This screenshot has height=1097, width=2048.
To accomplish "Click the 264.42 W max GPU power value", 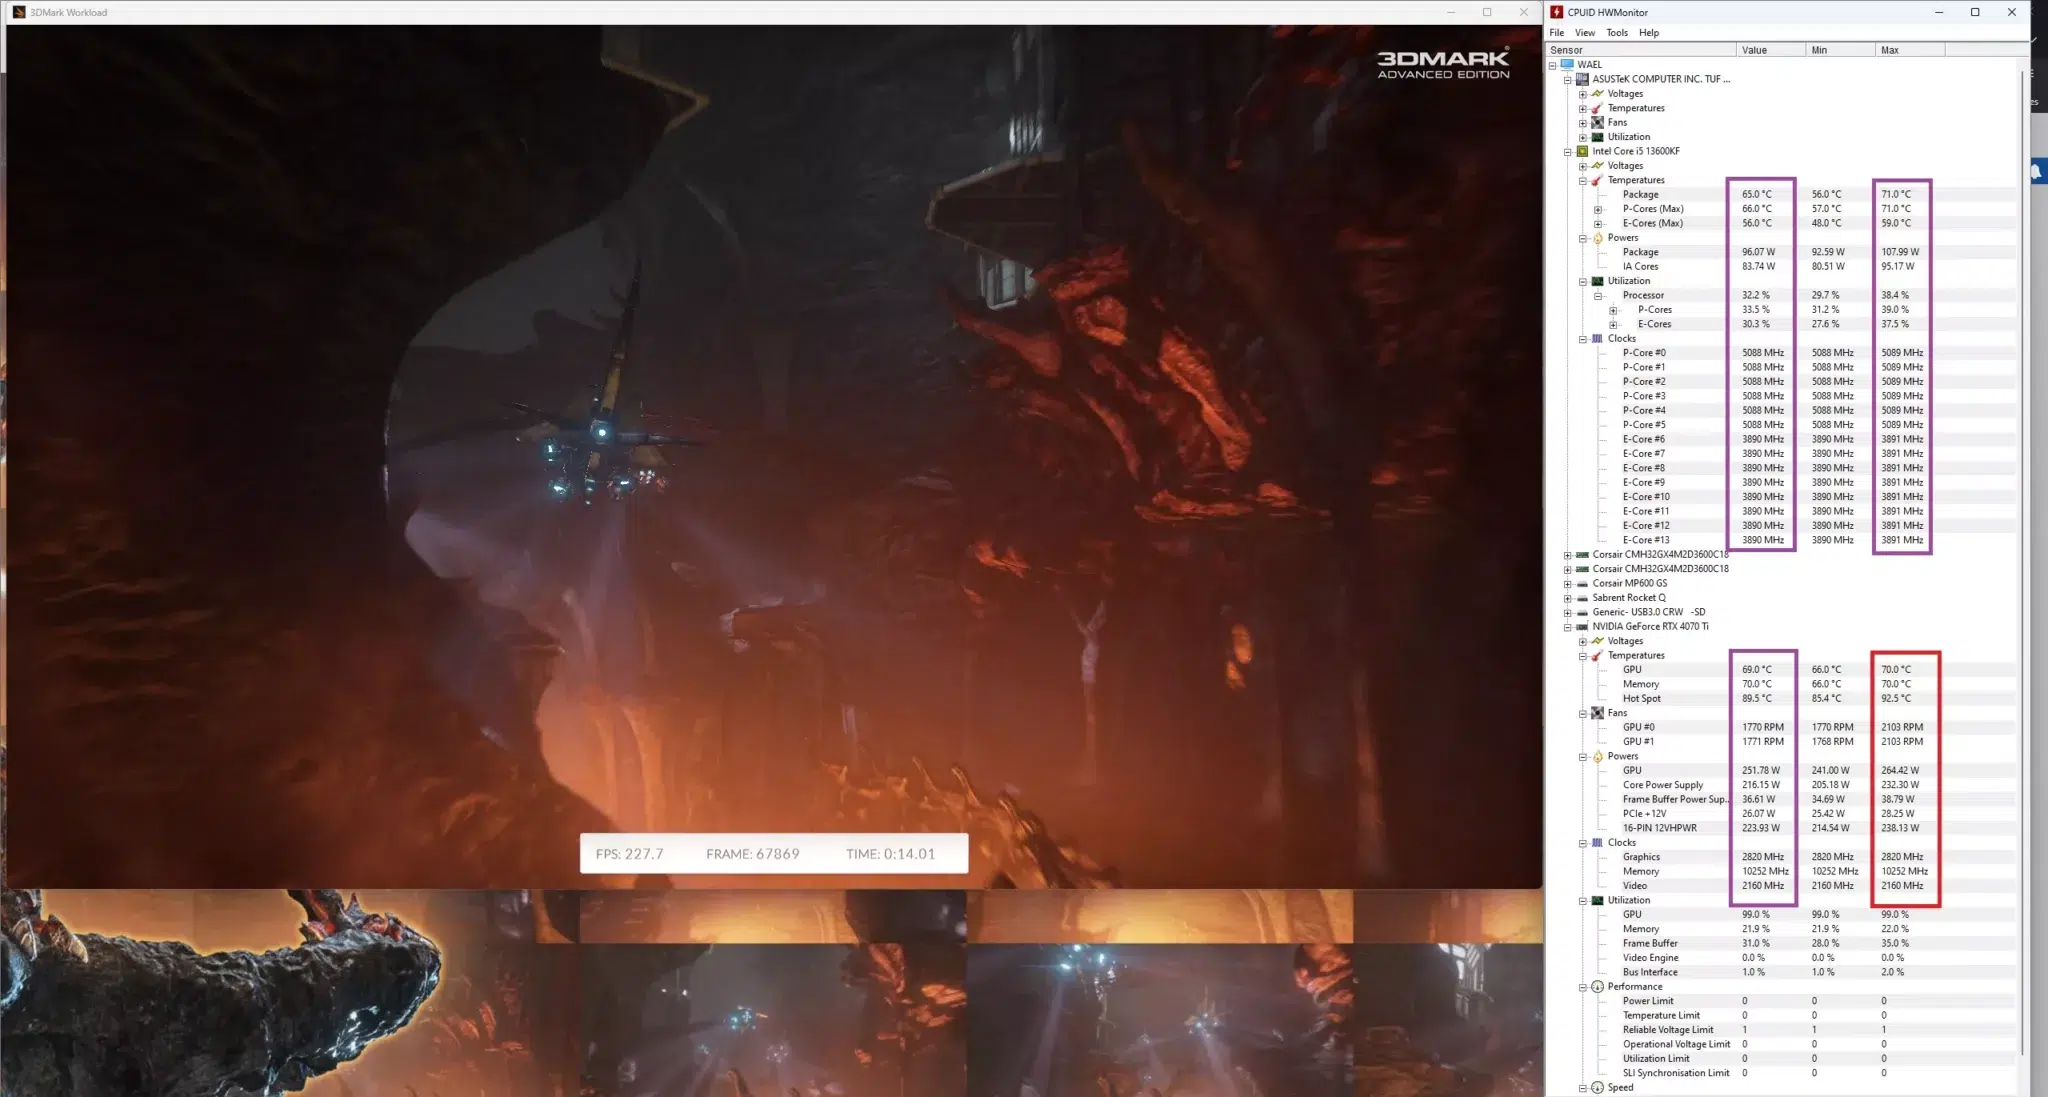I will coord(1900,770).
